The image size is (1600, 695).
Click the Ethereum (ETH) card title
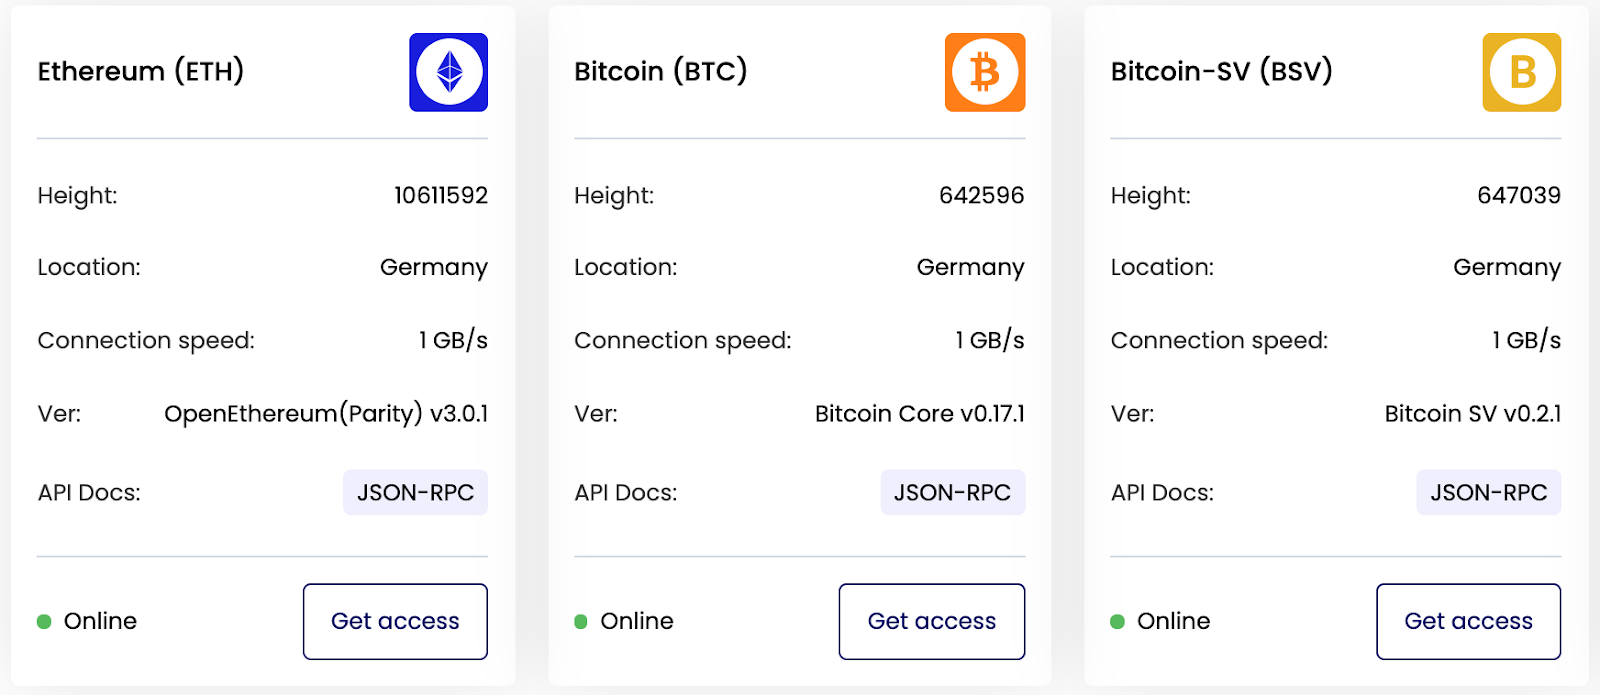tap(141, 71)
